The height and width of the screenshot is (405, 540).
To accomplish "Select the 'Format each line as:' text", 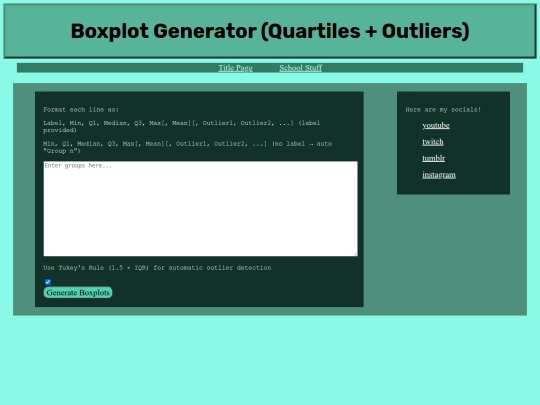I will click(x=81, y=110).
